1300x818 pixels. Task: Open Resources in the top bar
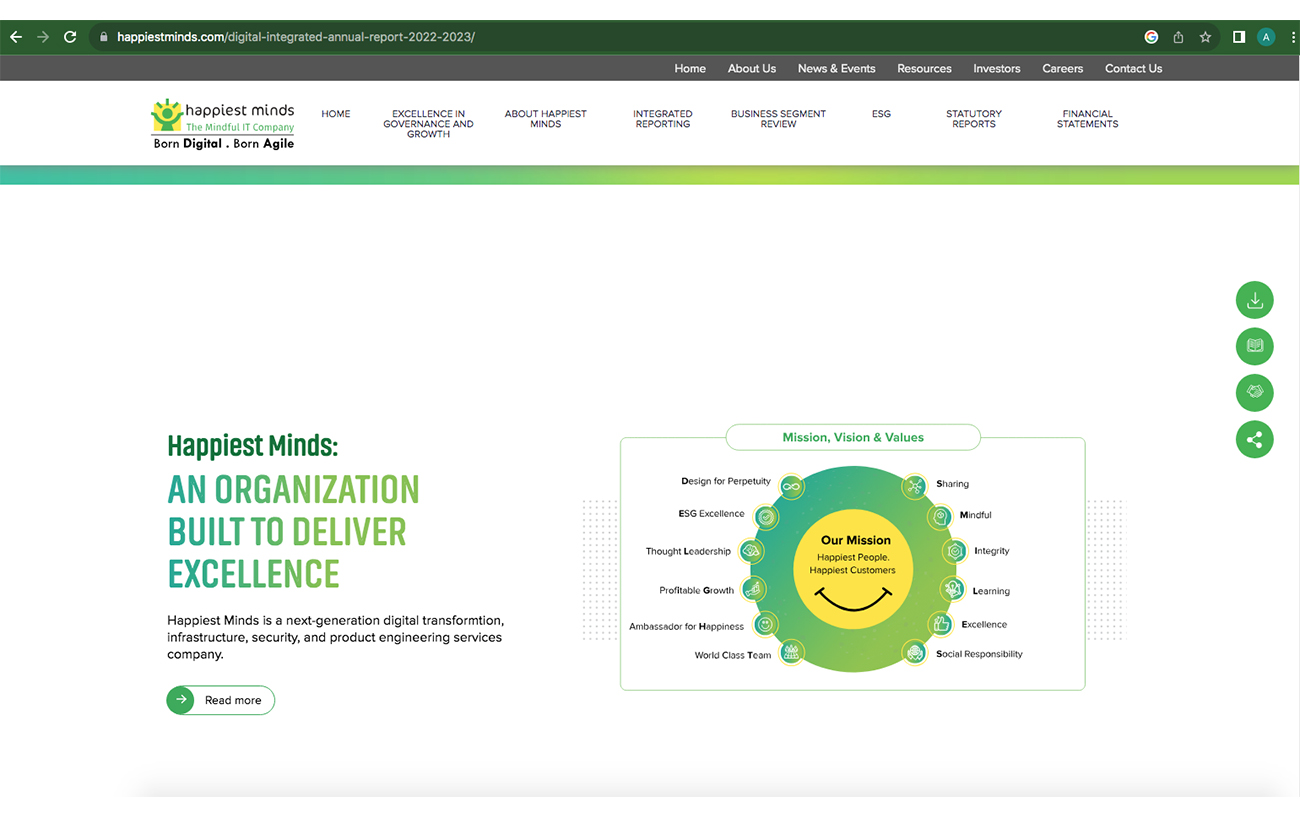click(924, 69)
